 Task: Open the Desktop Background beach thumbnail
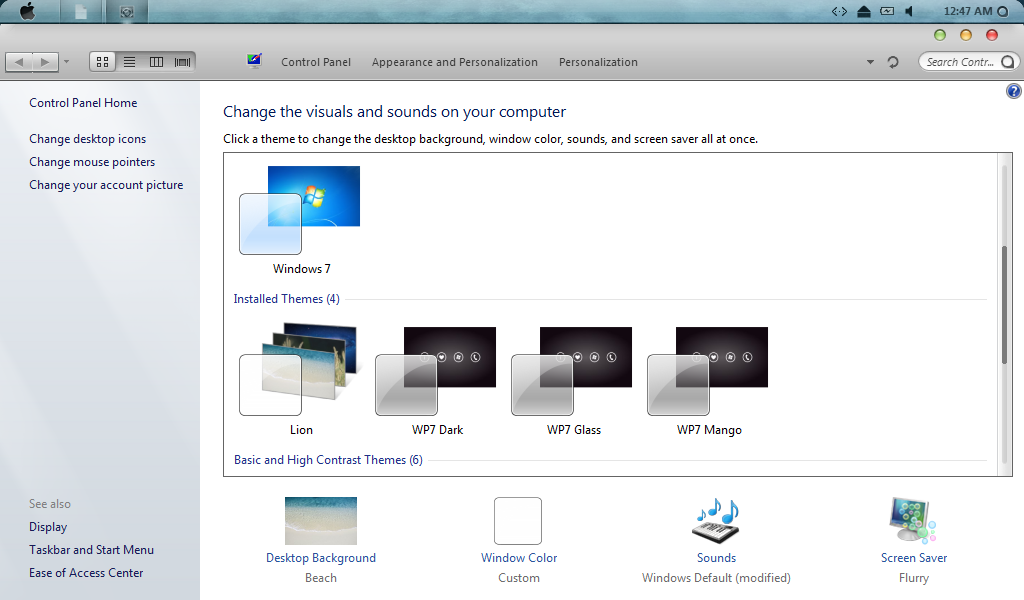[x=321, y=521]
